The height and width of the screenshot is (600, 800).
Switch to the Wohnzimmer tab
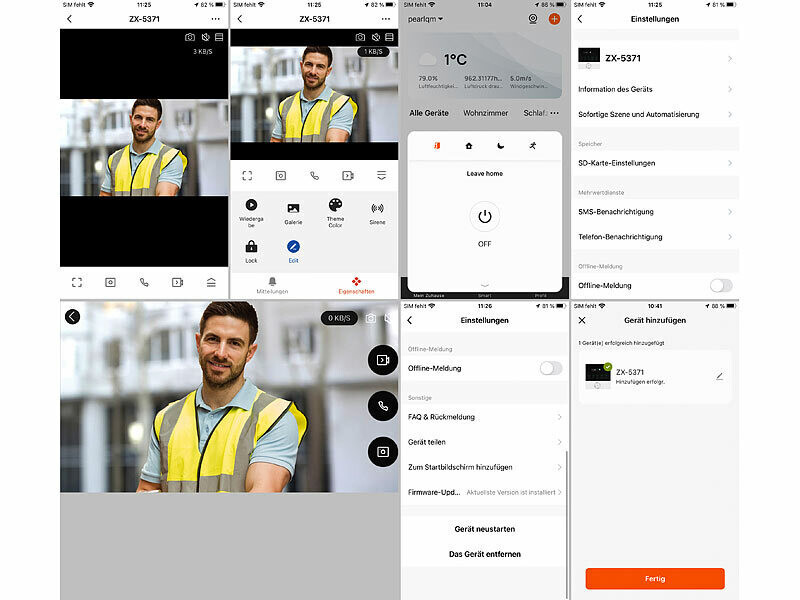(x=486, y=113)
